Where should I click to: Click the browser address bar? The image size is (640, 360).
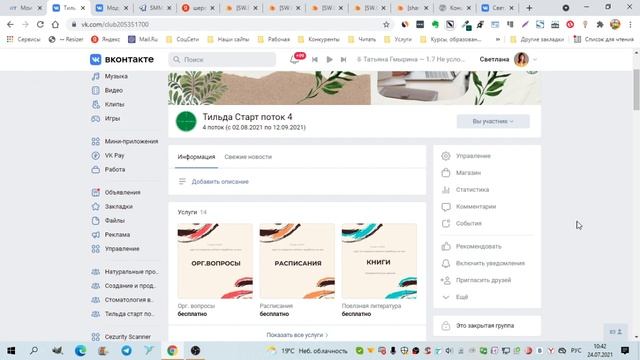(x=229, y=24)
